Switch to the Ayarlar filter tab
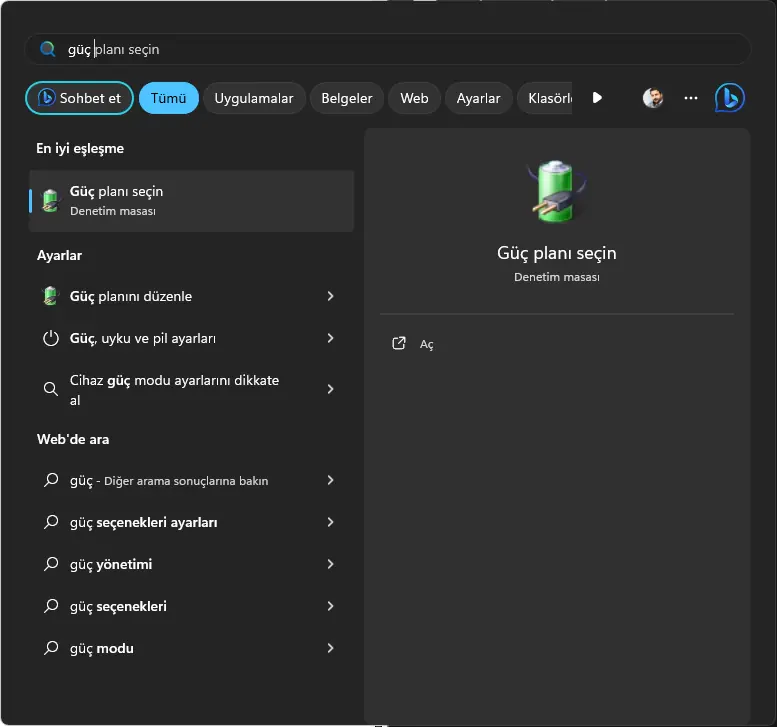Viewport: 777px width, 727px height. pyautogui.click(x=478, y=98)
